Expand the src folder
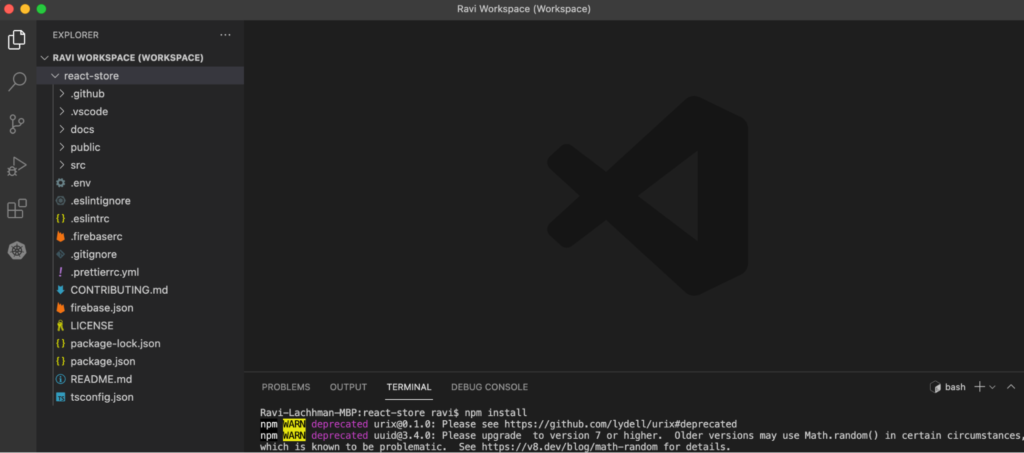The width and height of the screenshot is (1024, 453). (x=140, y=165)
